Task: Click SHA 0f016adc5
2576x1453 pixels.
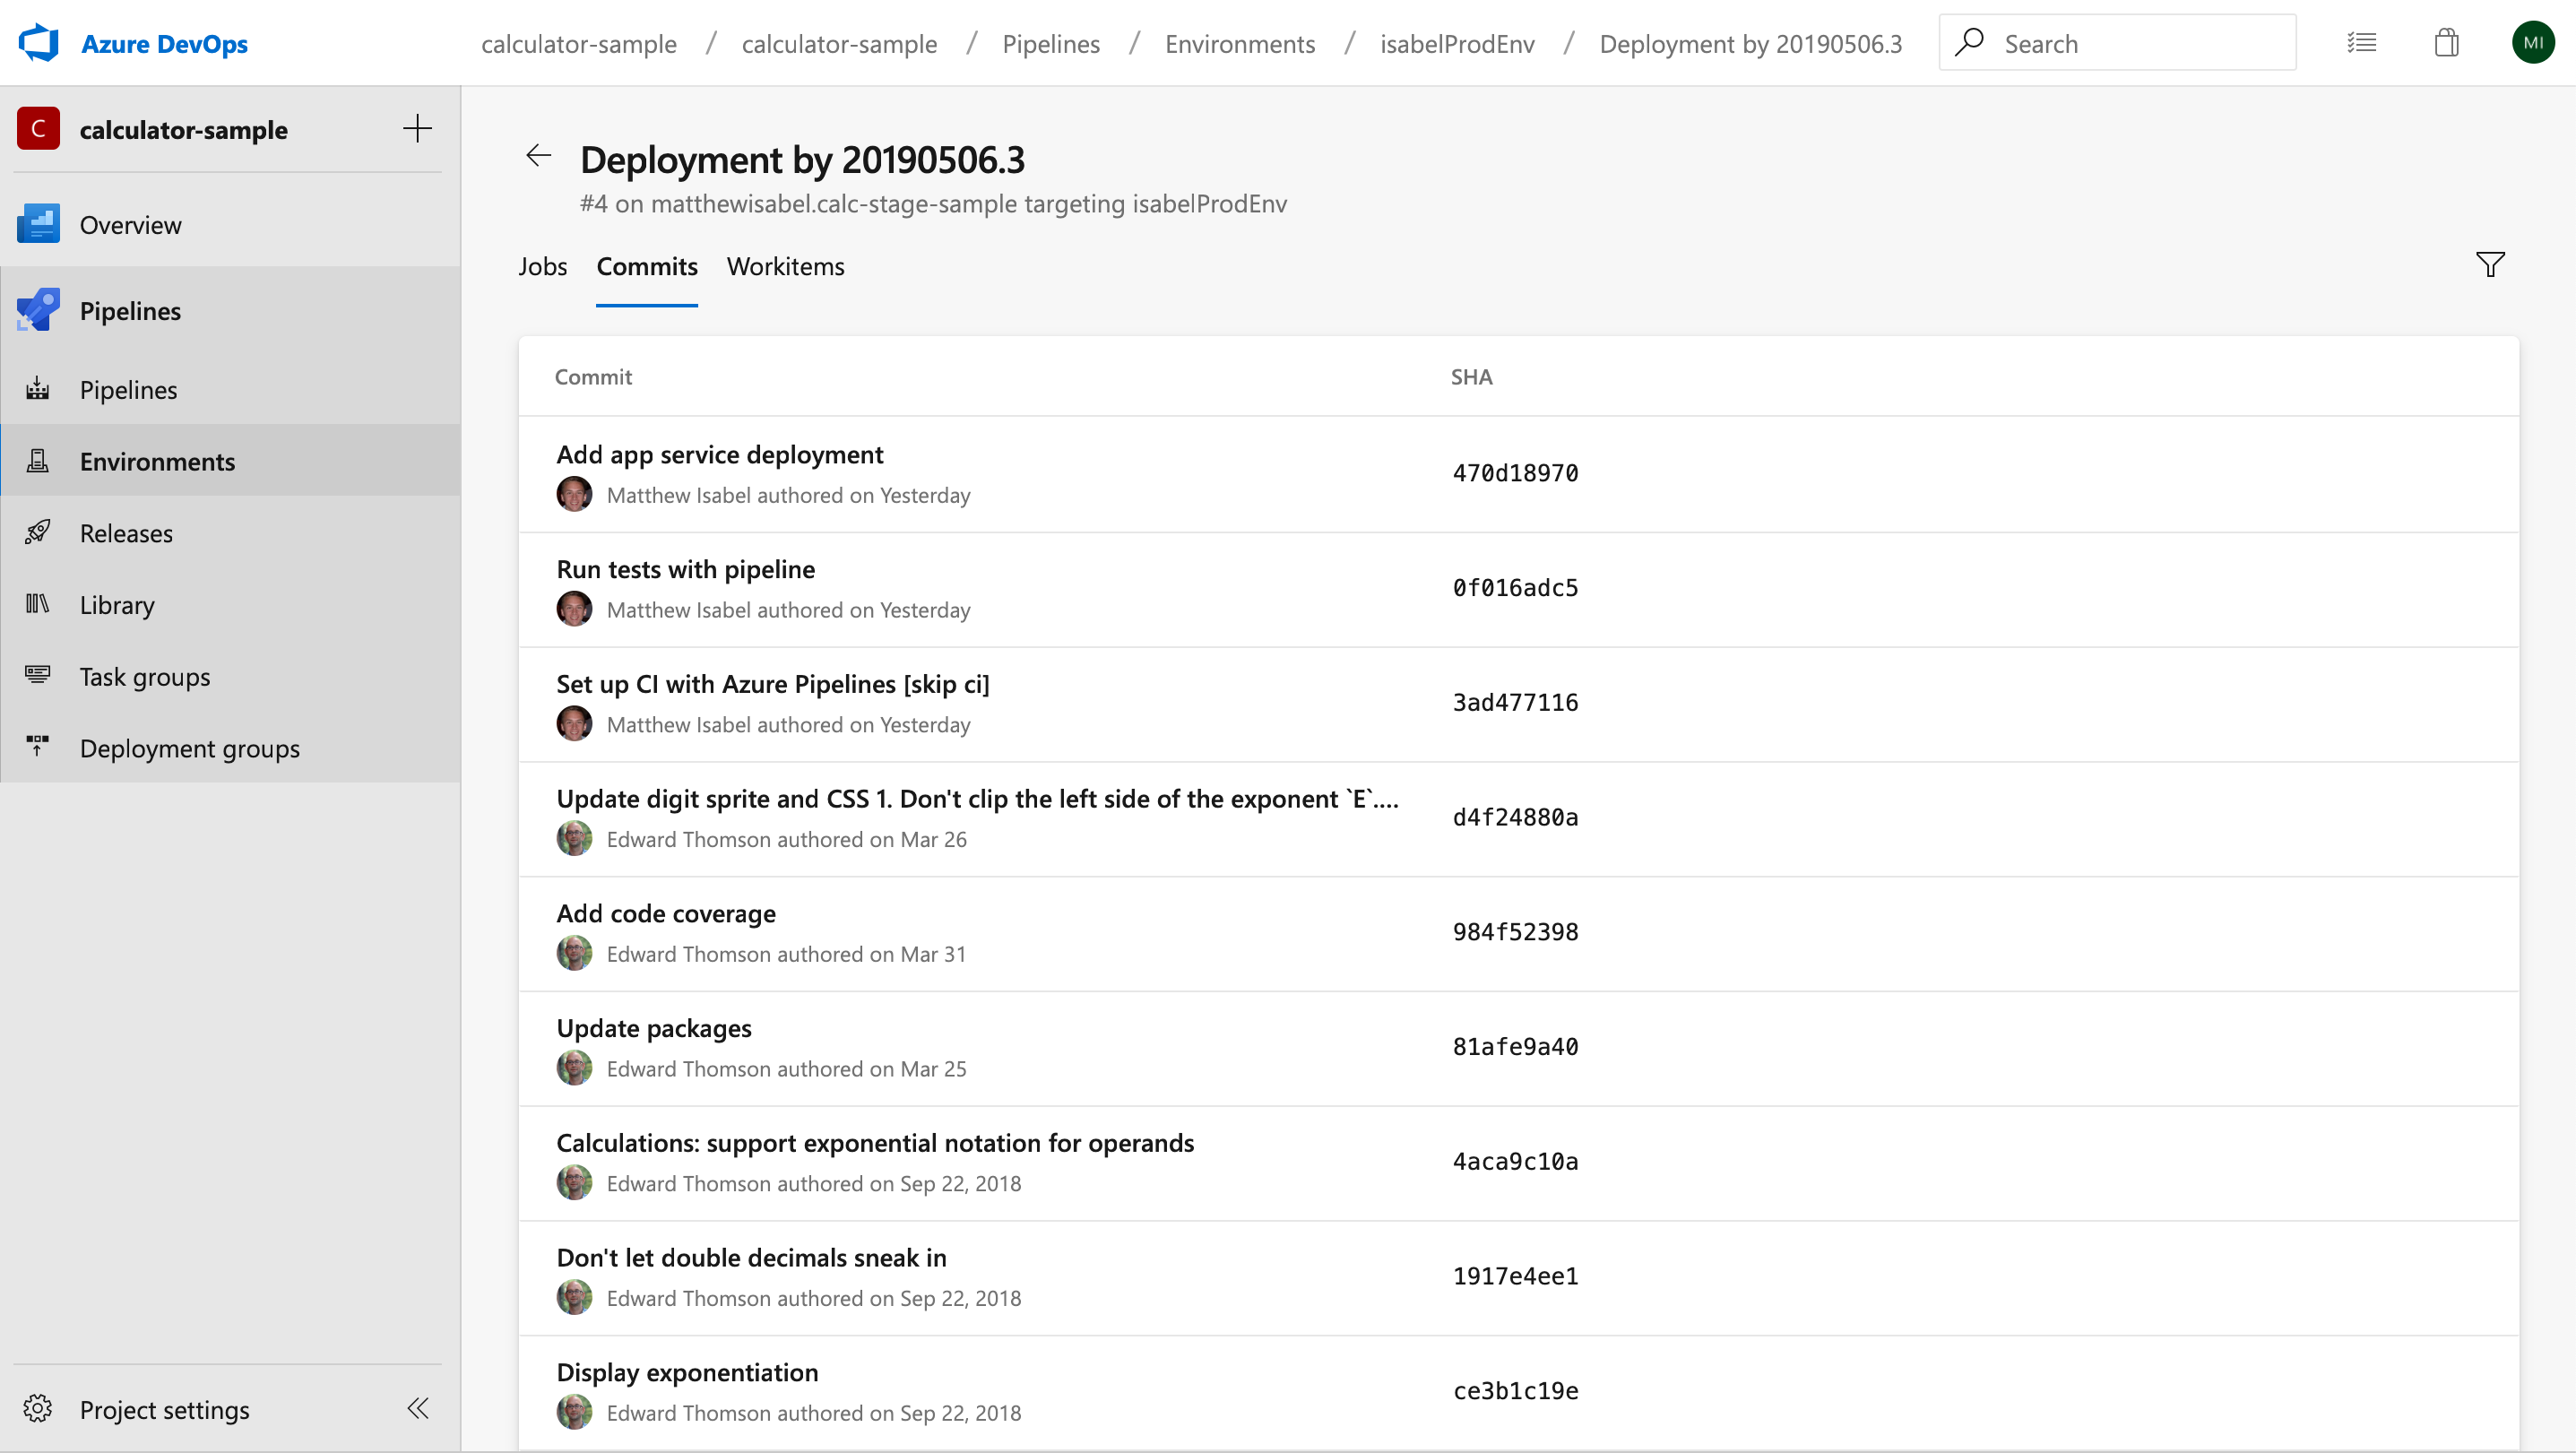Action: (1515, 588)
